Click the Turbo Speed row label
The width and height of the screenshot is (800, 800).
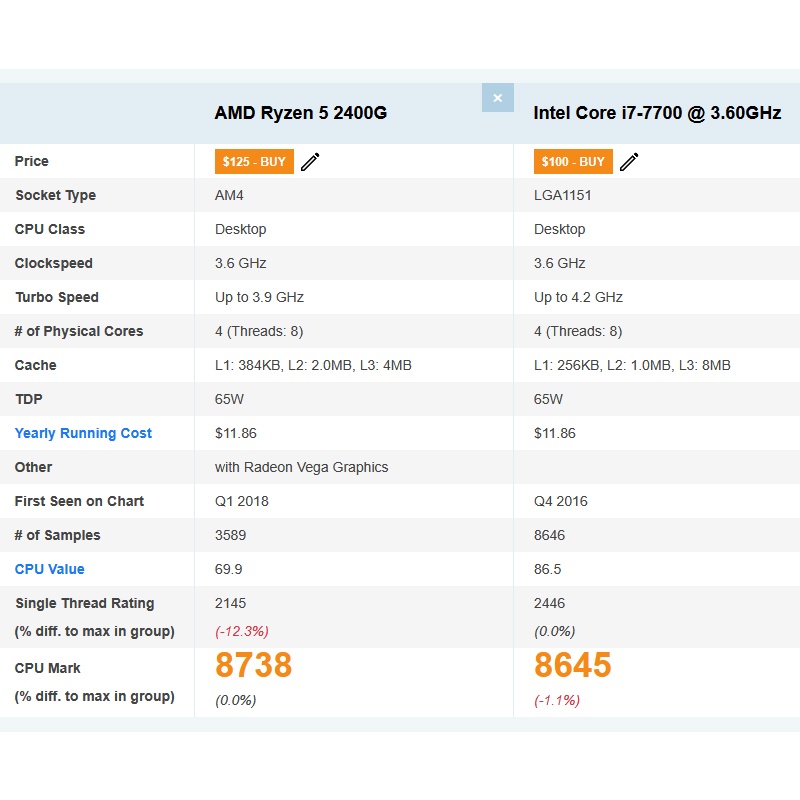pos(57,297)
